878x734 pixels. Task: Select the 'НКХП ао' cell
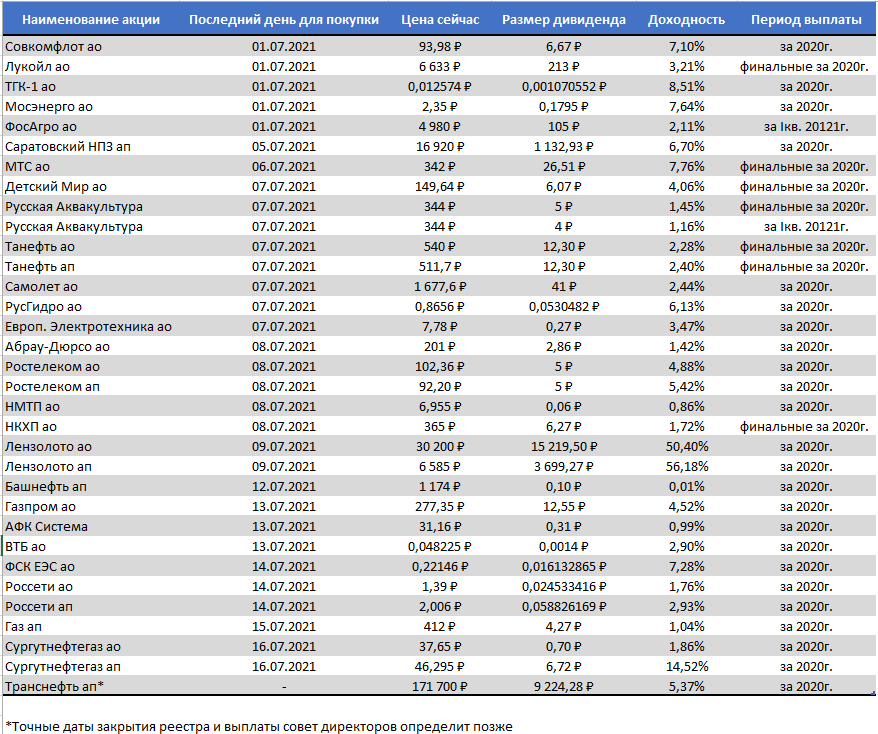[31, 427]
